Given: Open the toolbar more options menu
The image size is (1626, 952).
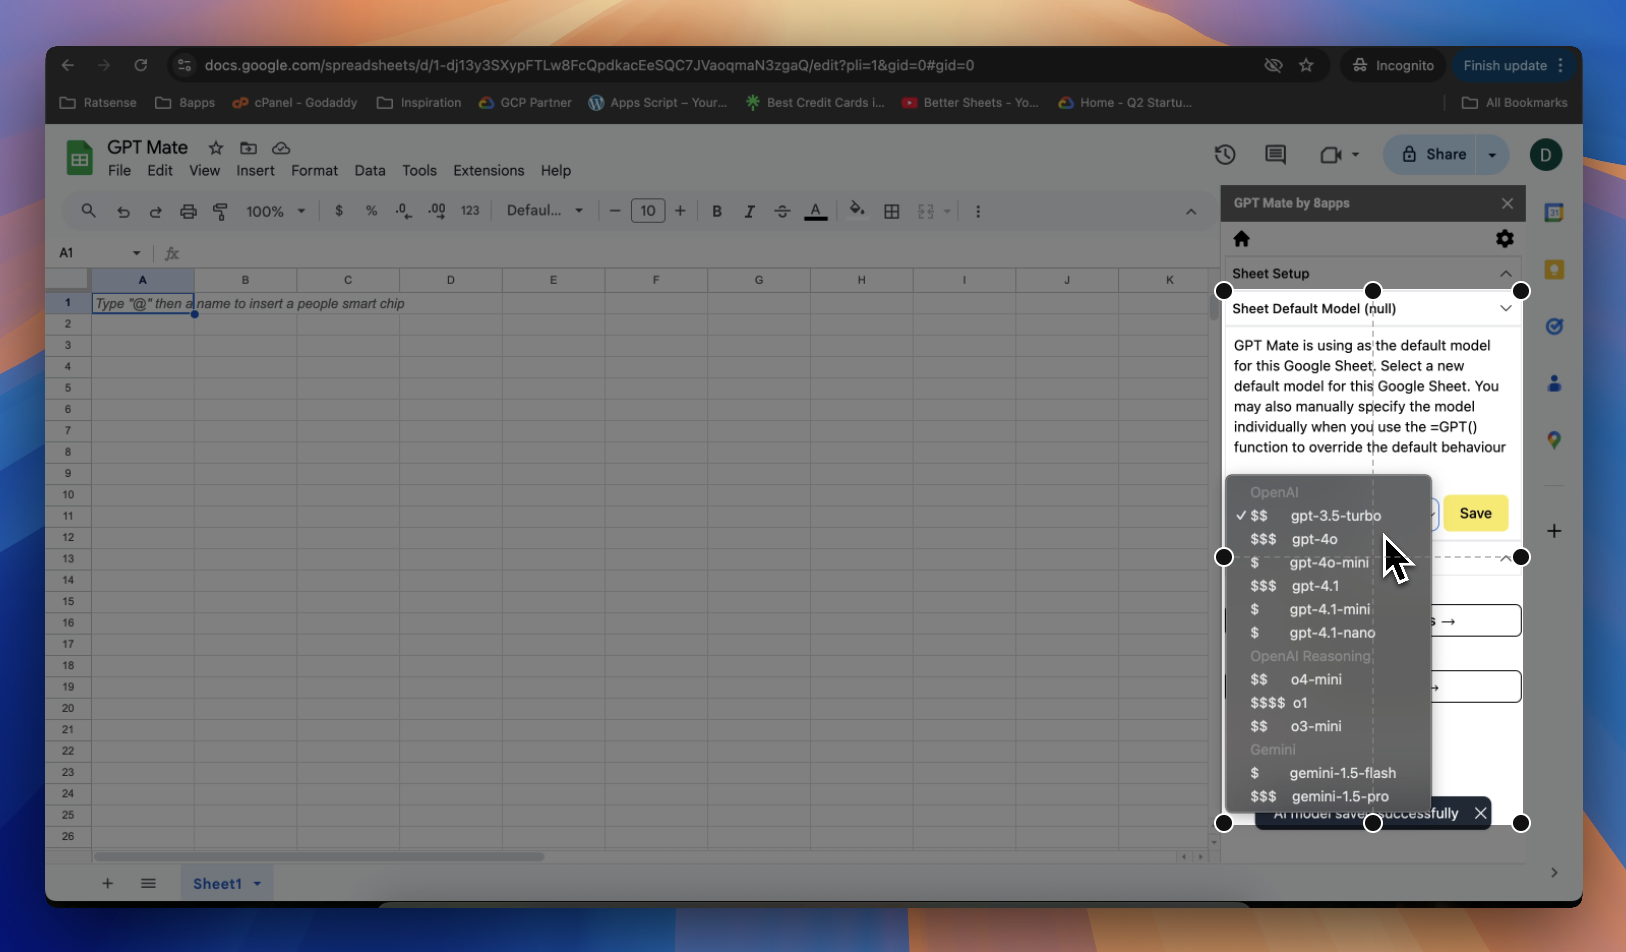Looking at the screenshot, I should tap(978, 211).
